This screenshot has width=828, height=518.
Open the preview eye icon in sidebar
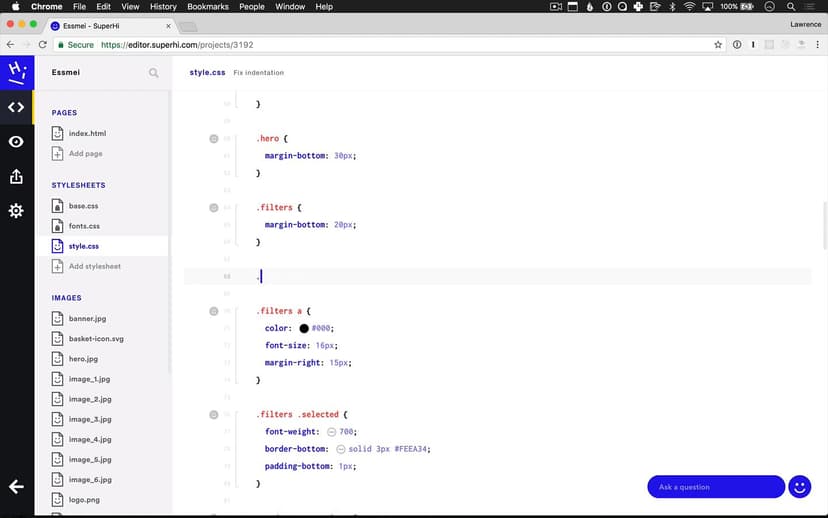(16, 142)
